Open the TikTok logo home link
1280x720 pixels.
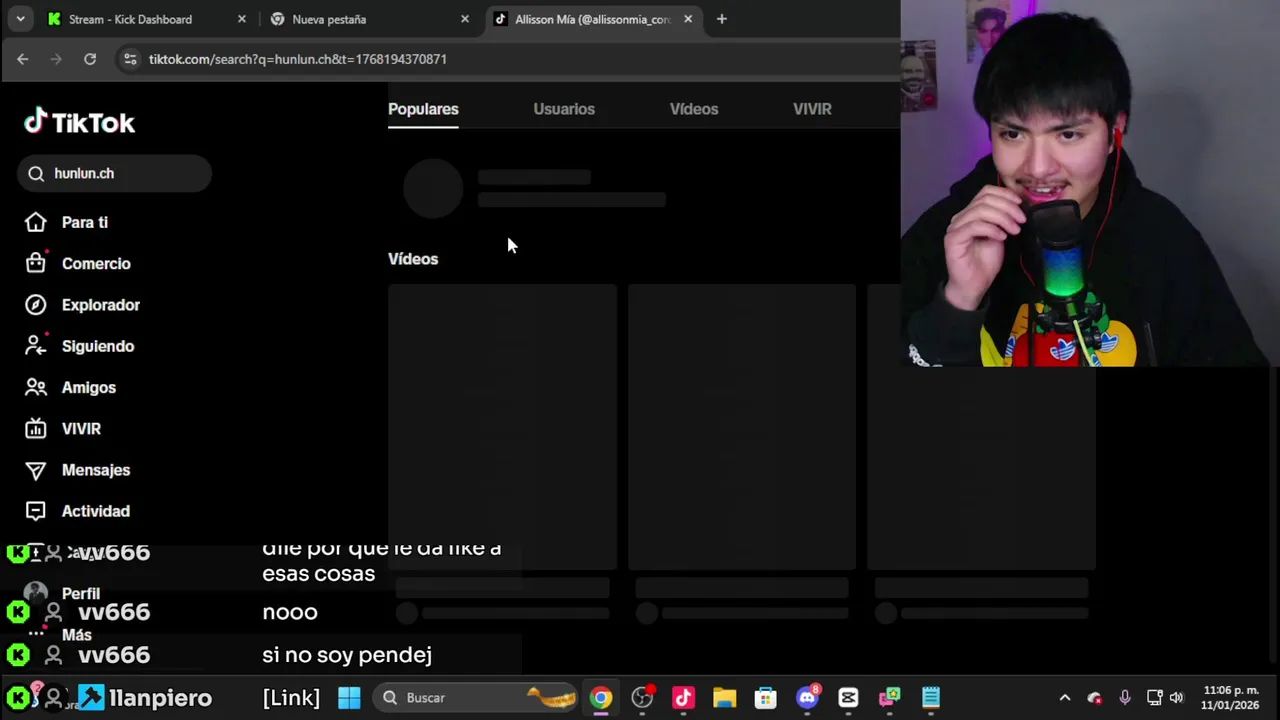click(x=80, y=122)
